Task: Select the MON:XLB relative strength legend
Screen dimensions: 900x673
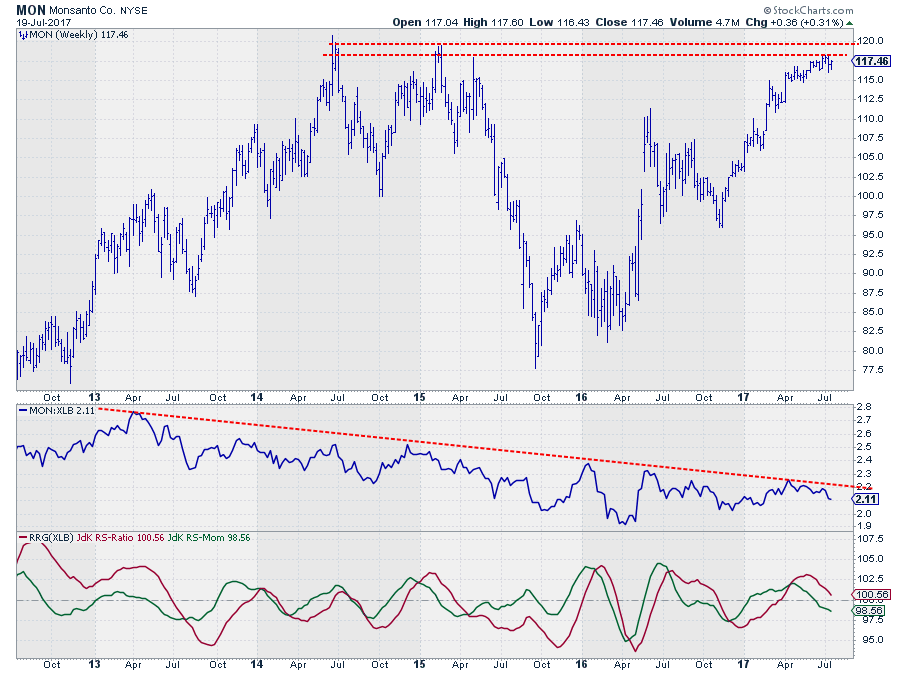Action: 57,410
